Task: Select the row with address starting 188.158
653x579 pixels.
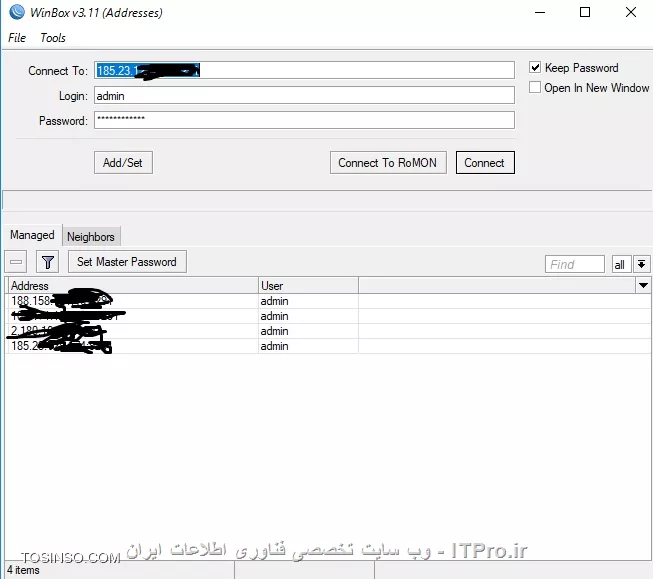Action: 328,301
